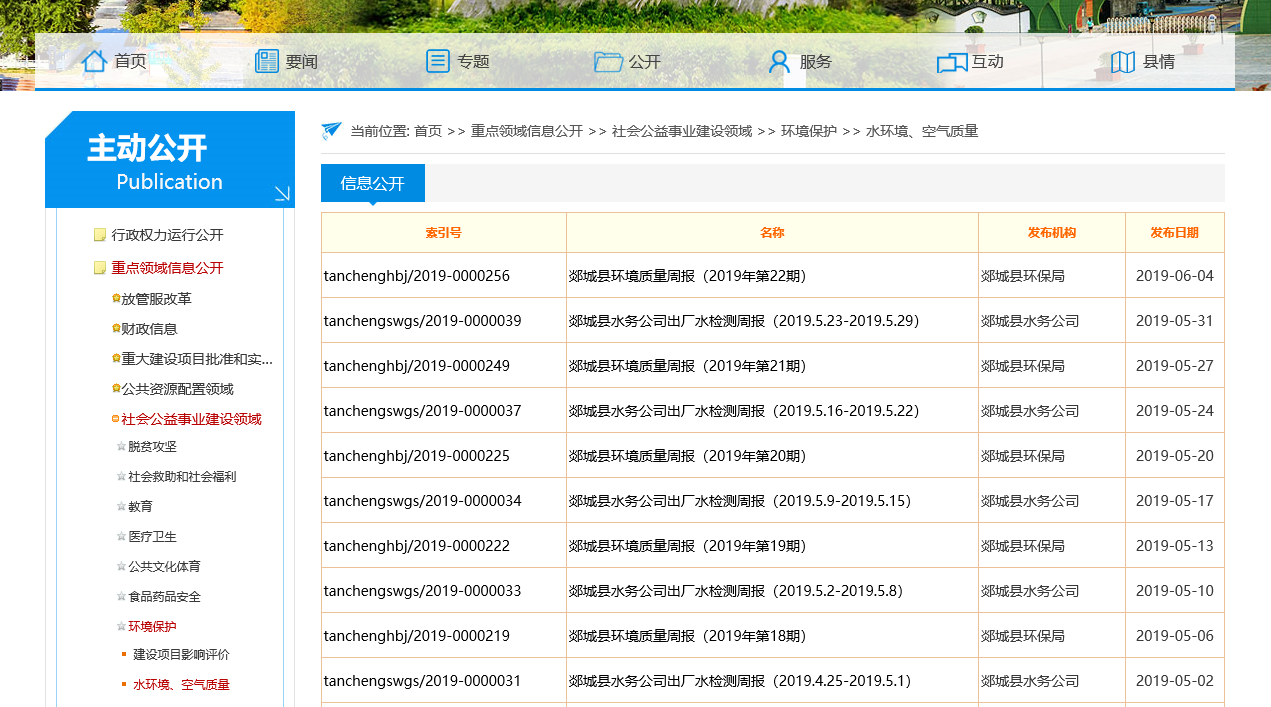Image resolution: width=1271 pixels, height=707 pixels.
Task: Open 公共资源配置领域 sidebar item
Action: (177, 389)
